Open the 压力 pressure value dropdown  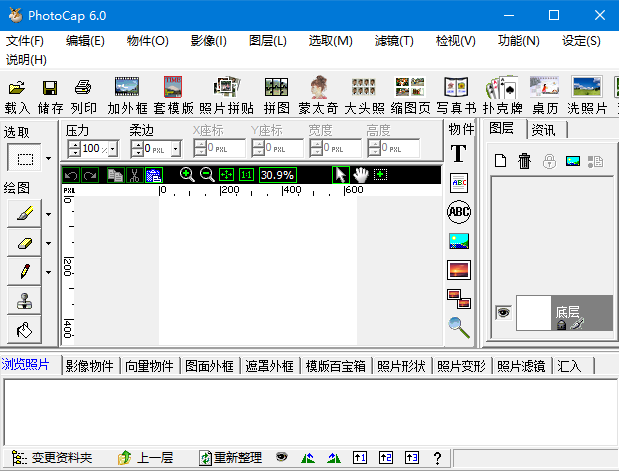[x=113, y=149]
